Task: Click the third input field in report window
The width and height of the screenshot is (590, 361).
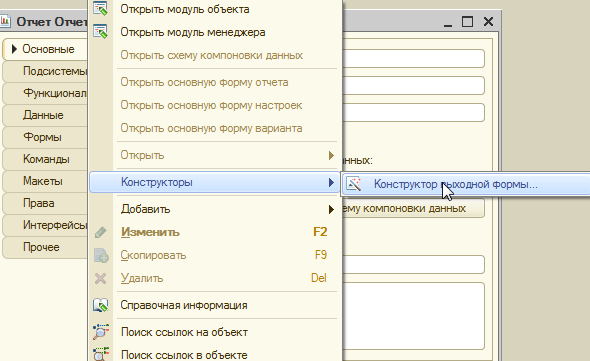Action: click(413, 113)
